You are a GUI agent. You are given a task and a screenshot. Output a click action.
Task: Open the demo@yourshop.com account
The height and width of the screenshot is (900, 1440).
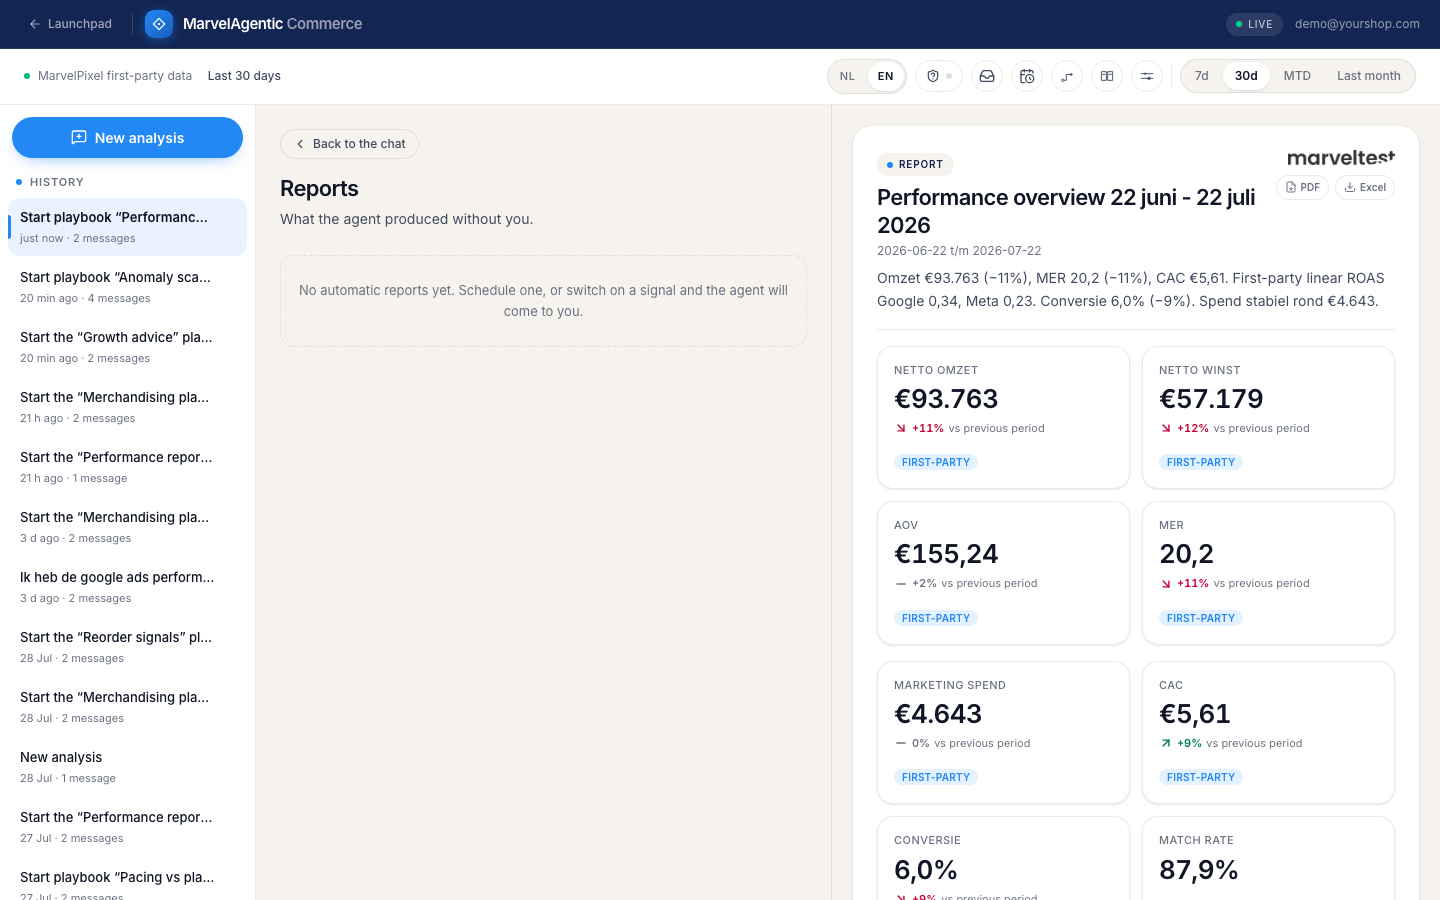pos(1357,24)
